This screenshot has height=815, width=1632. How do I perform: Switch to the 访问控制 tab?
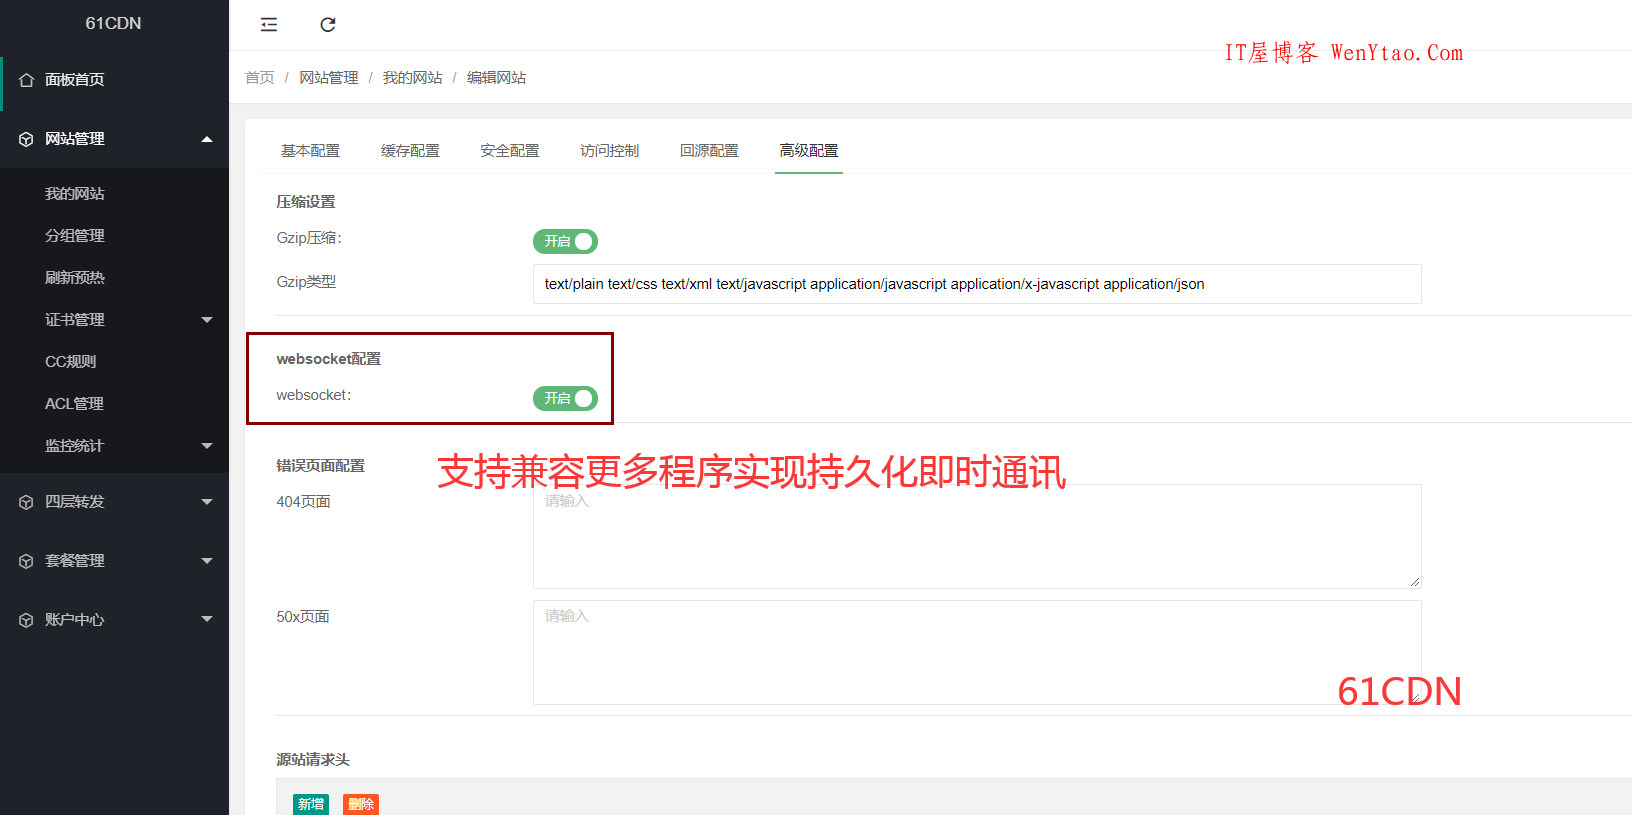coord(609,151)
